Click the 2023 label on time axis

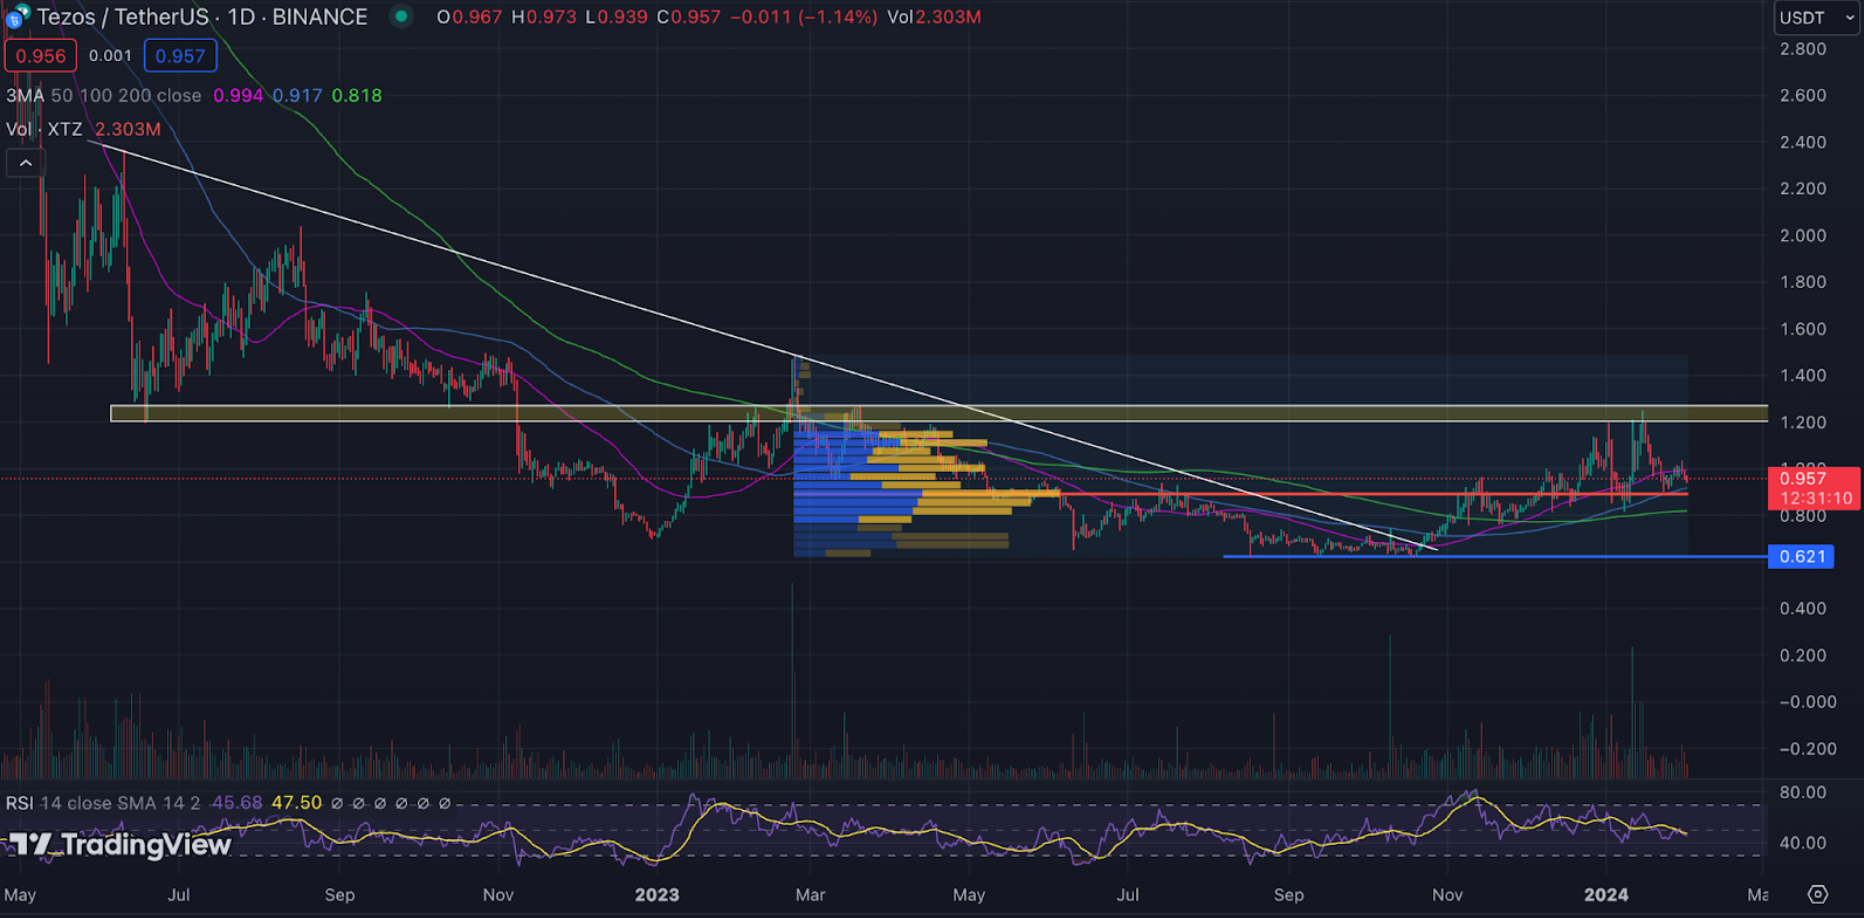657,895
